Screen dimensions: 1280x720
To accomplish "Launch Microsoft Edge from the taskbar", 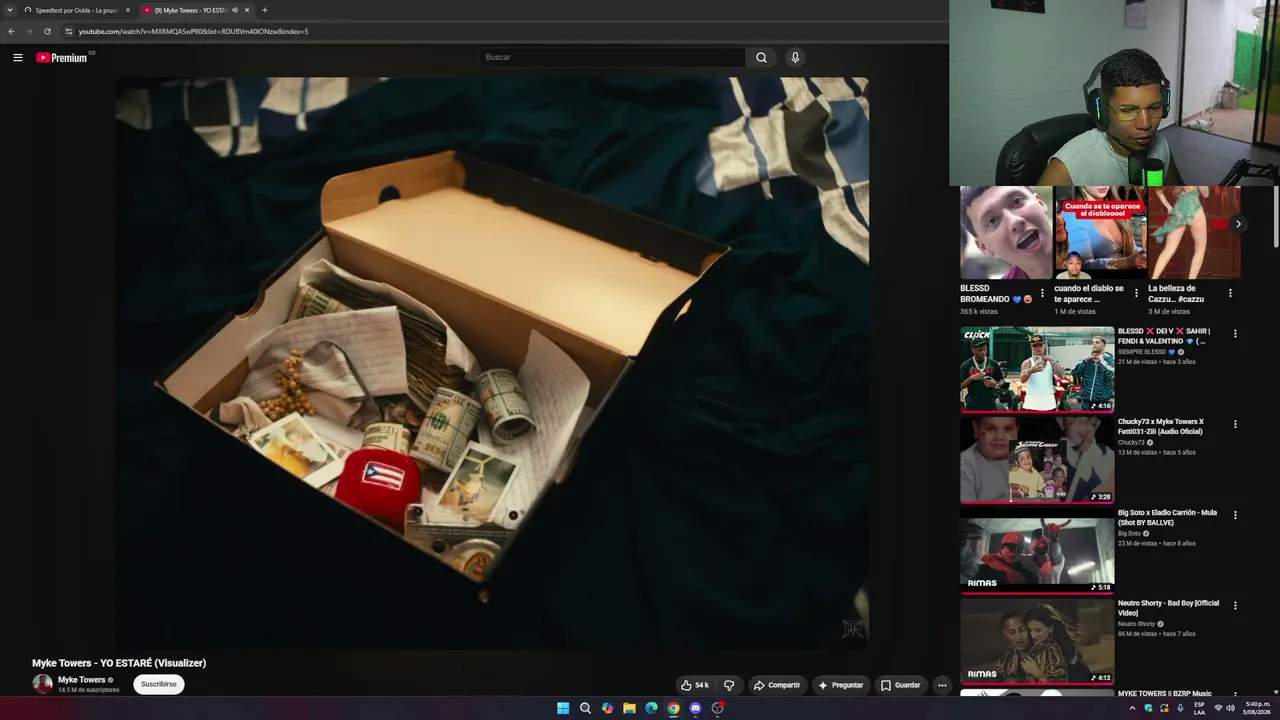I will (651, 708).
